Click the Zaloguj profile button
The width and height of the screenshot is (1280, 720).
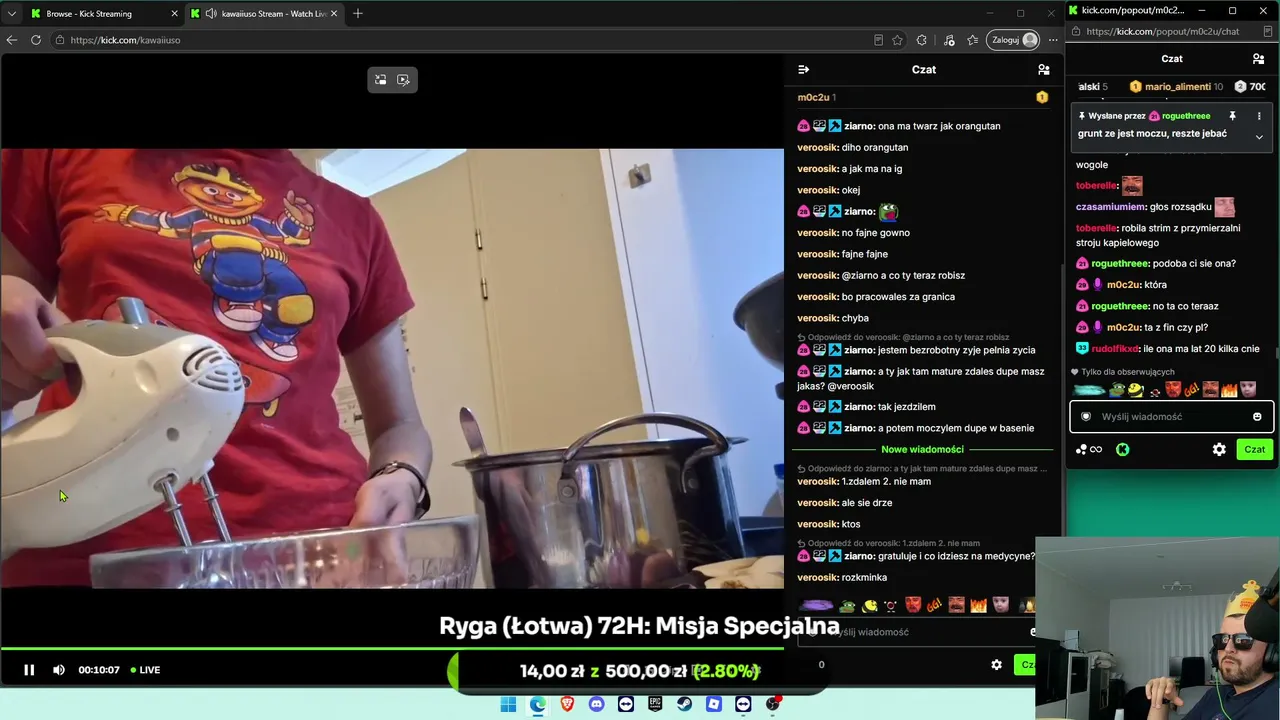(x=1013, y=40)
